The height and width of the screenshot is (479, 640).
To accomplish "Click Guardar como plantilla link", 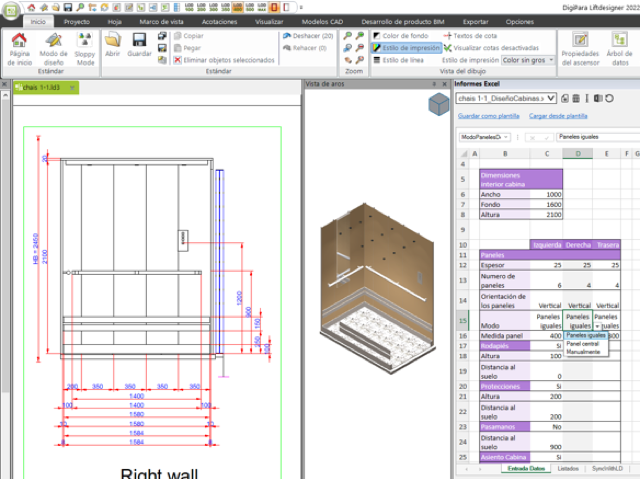I will click(488, 116).
